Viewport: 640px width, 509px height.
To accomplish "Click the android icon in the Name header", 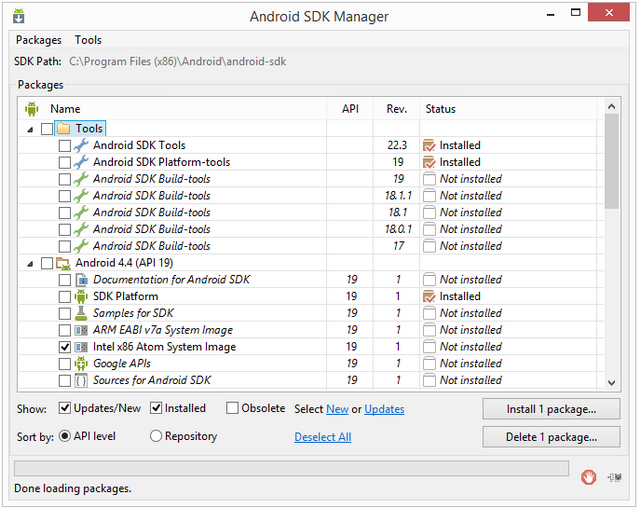I will (31, 109).
